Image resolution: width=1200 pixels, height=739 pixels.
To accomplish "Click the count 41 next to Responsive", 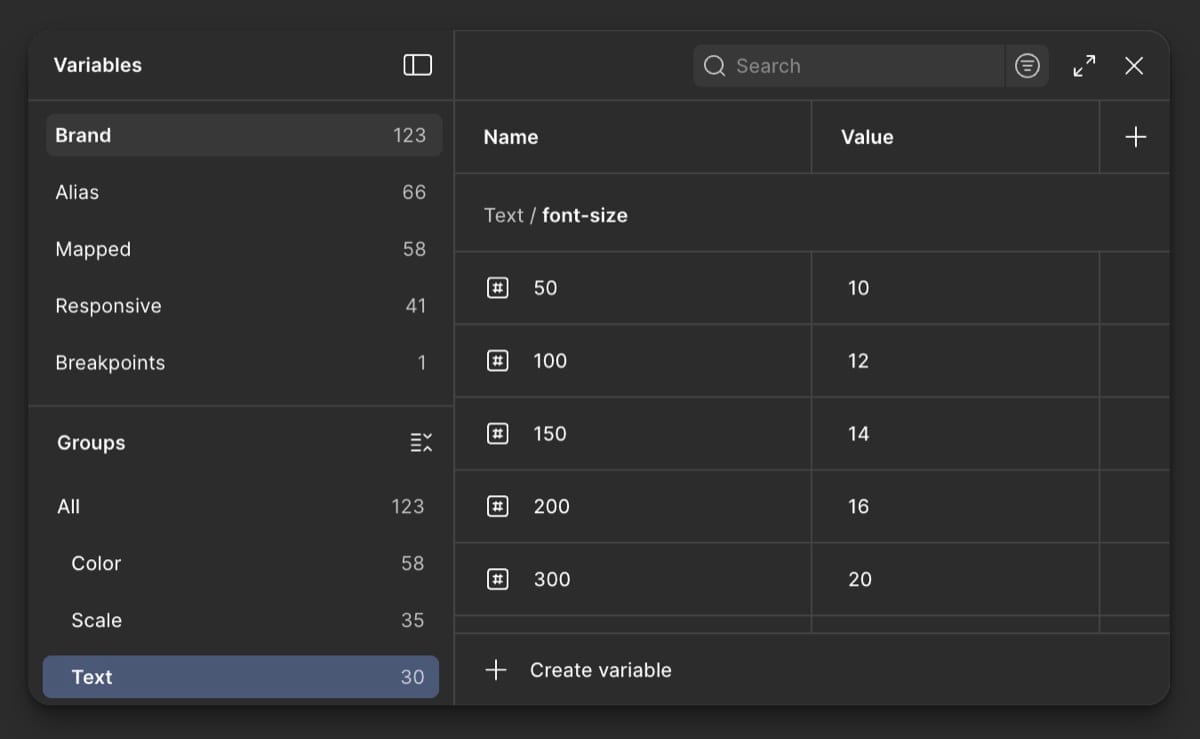I will [x=416, y=306].
